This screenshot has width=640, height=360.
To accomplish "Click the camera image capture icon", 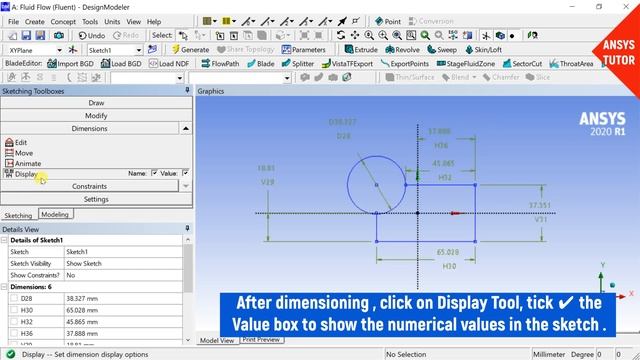I will coord(59,36).
